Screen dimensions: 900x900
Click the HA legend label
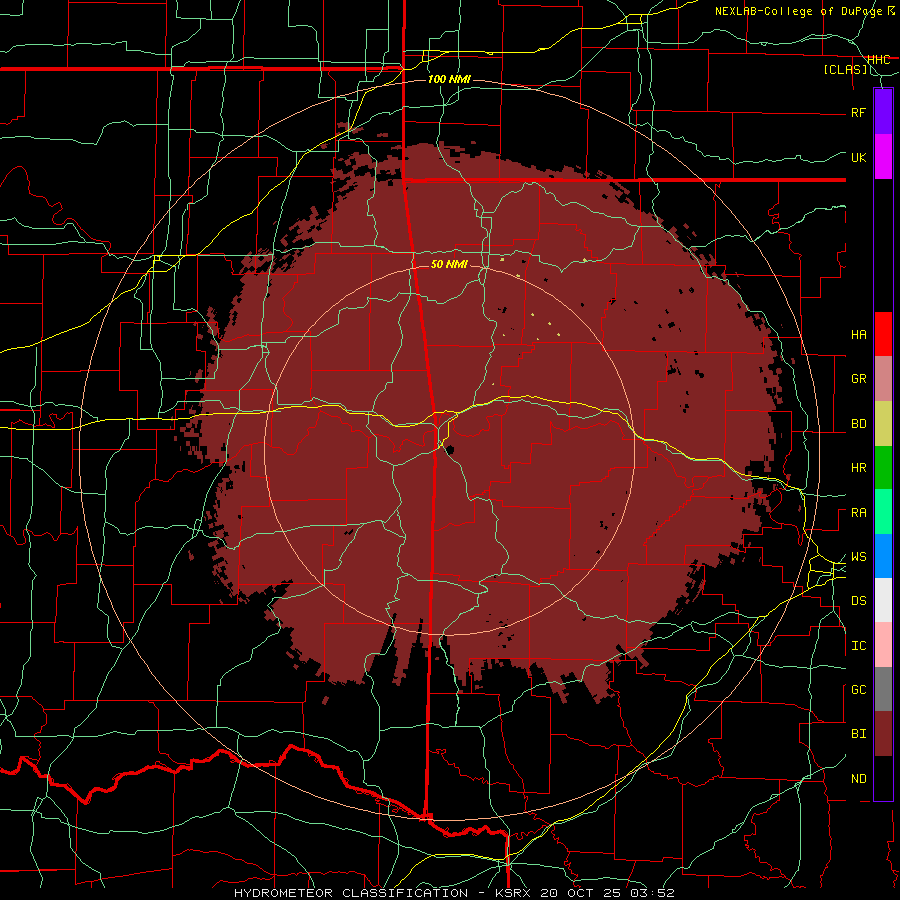coord(858,335)
